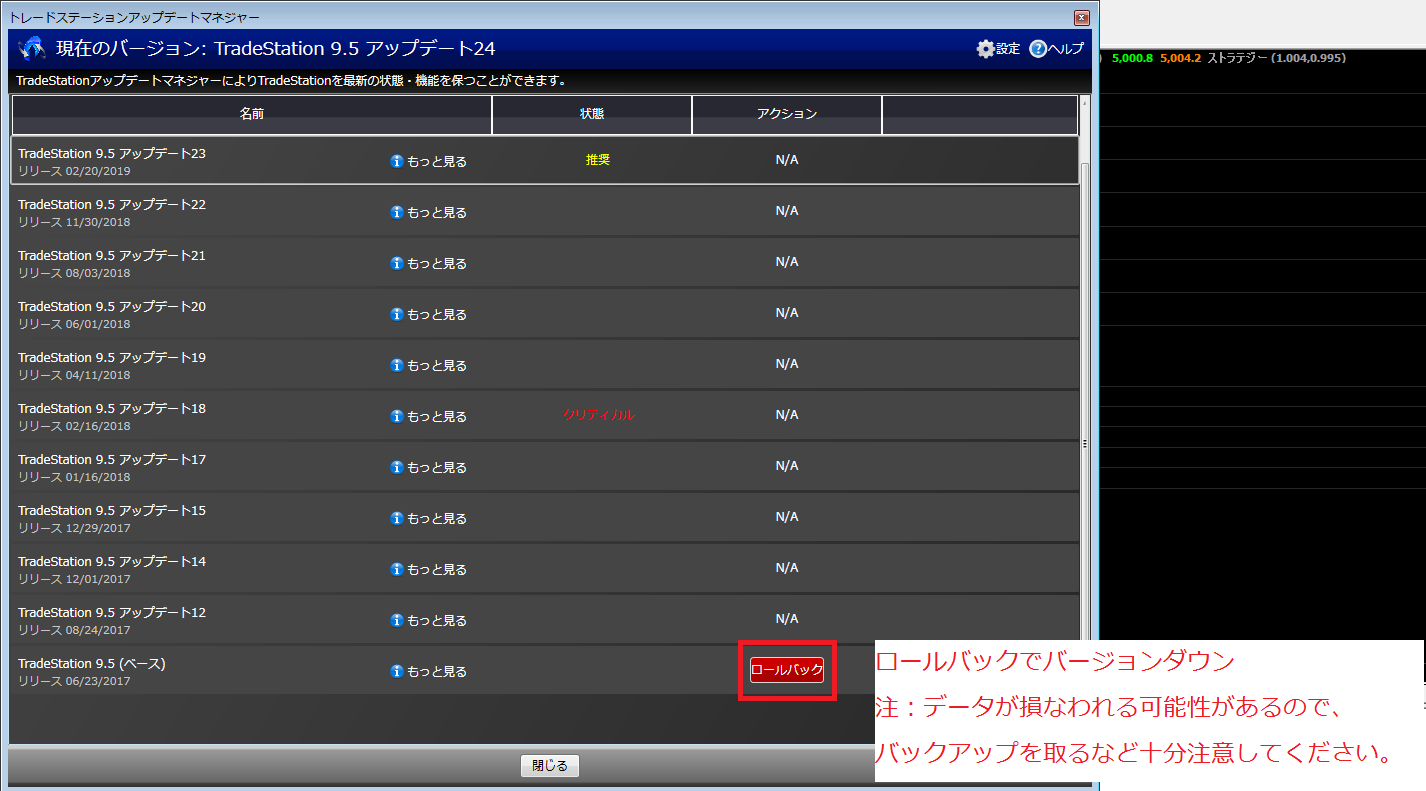
Task: Open もっと見る link for アップデート15
Action: (x=437, y=518)
